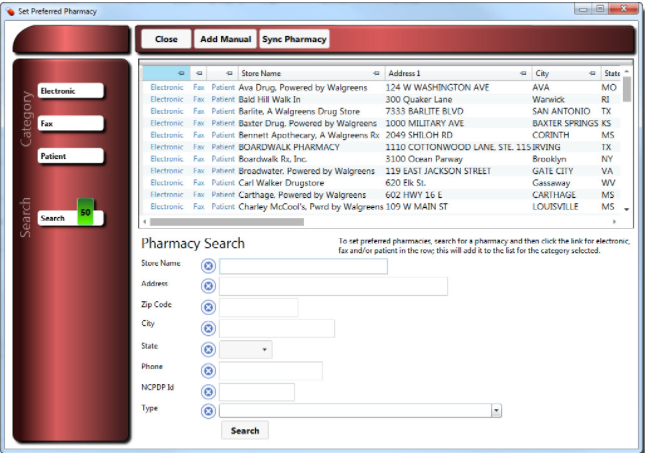Select 'Carl Walker Drugstore' store name
Viewport: 645px width, 453px height.
pos(281,183)
